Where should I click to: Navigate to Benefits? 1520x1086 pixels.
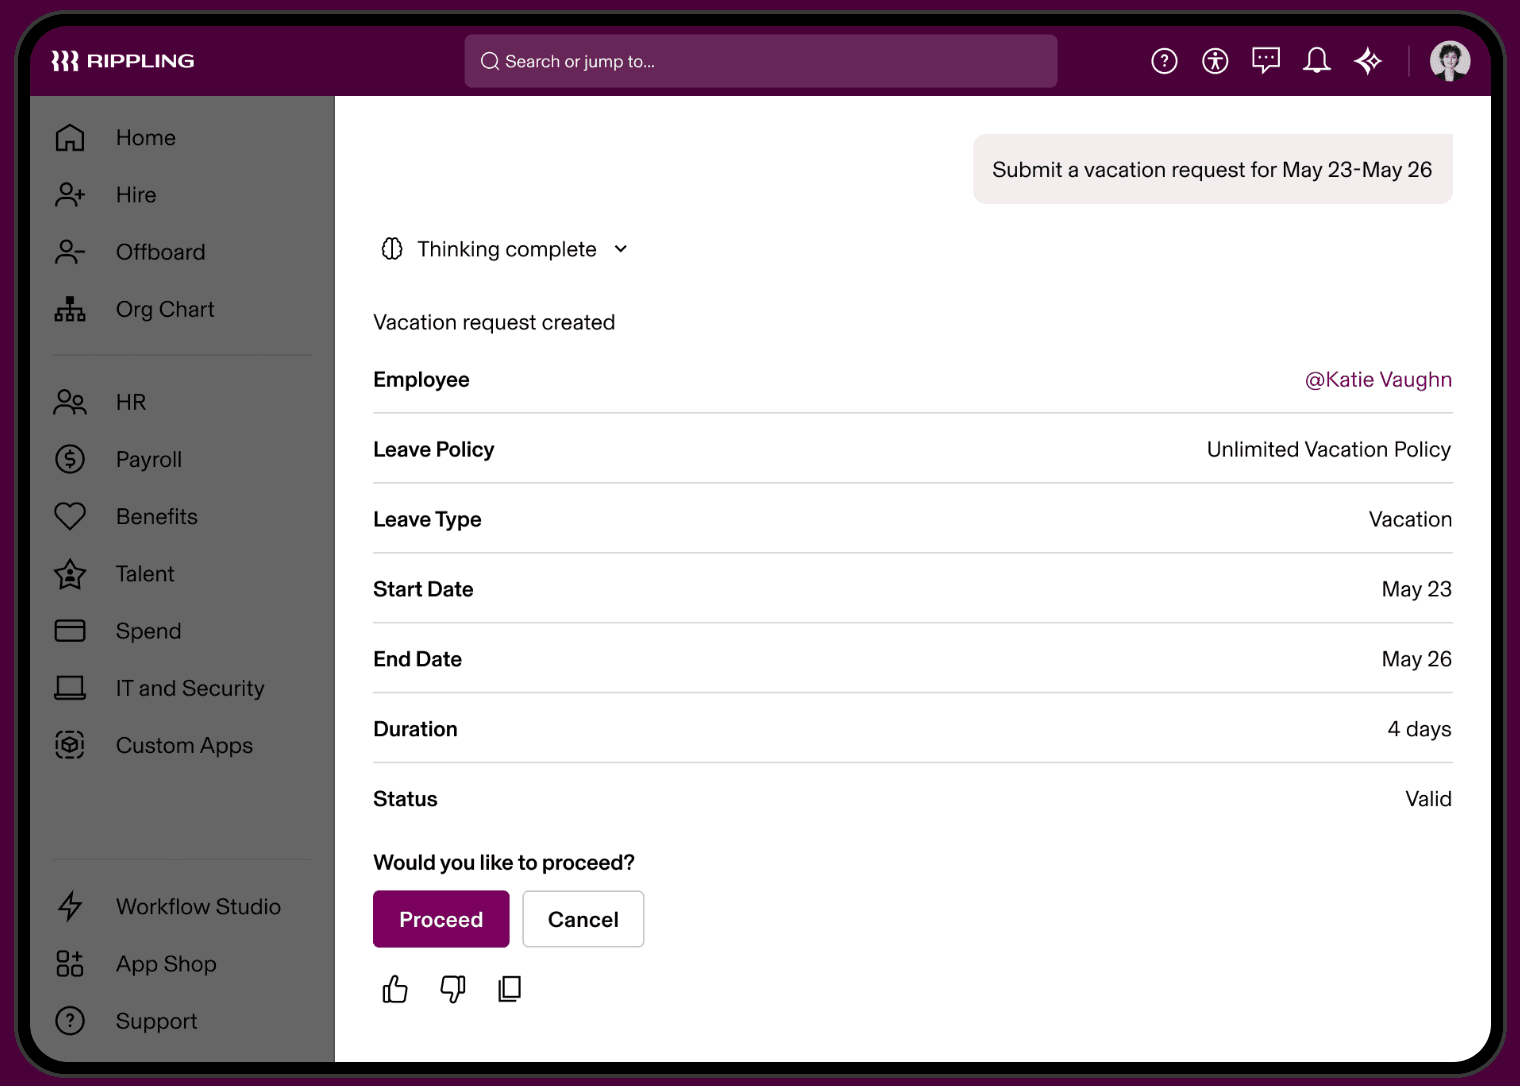pos(157,516)
